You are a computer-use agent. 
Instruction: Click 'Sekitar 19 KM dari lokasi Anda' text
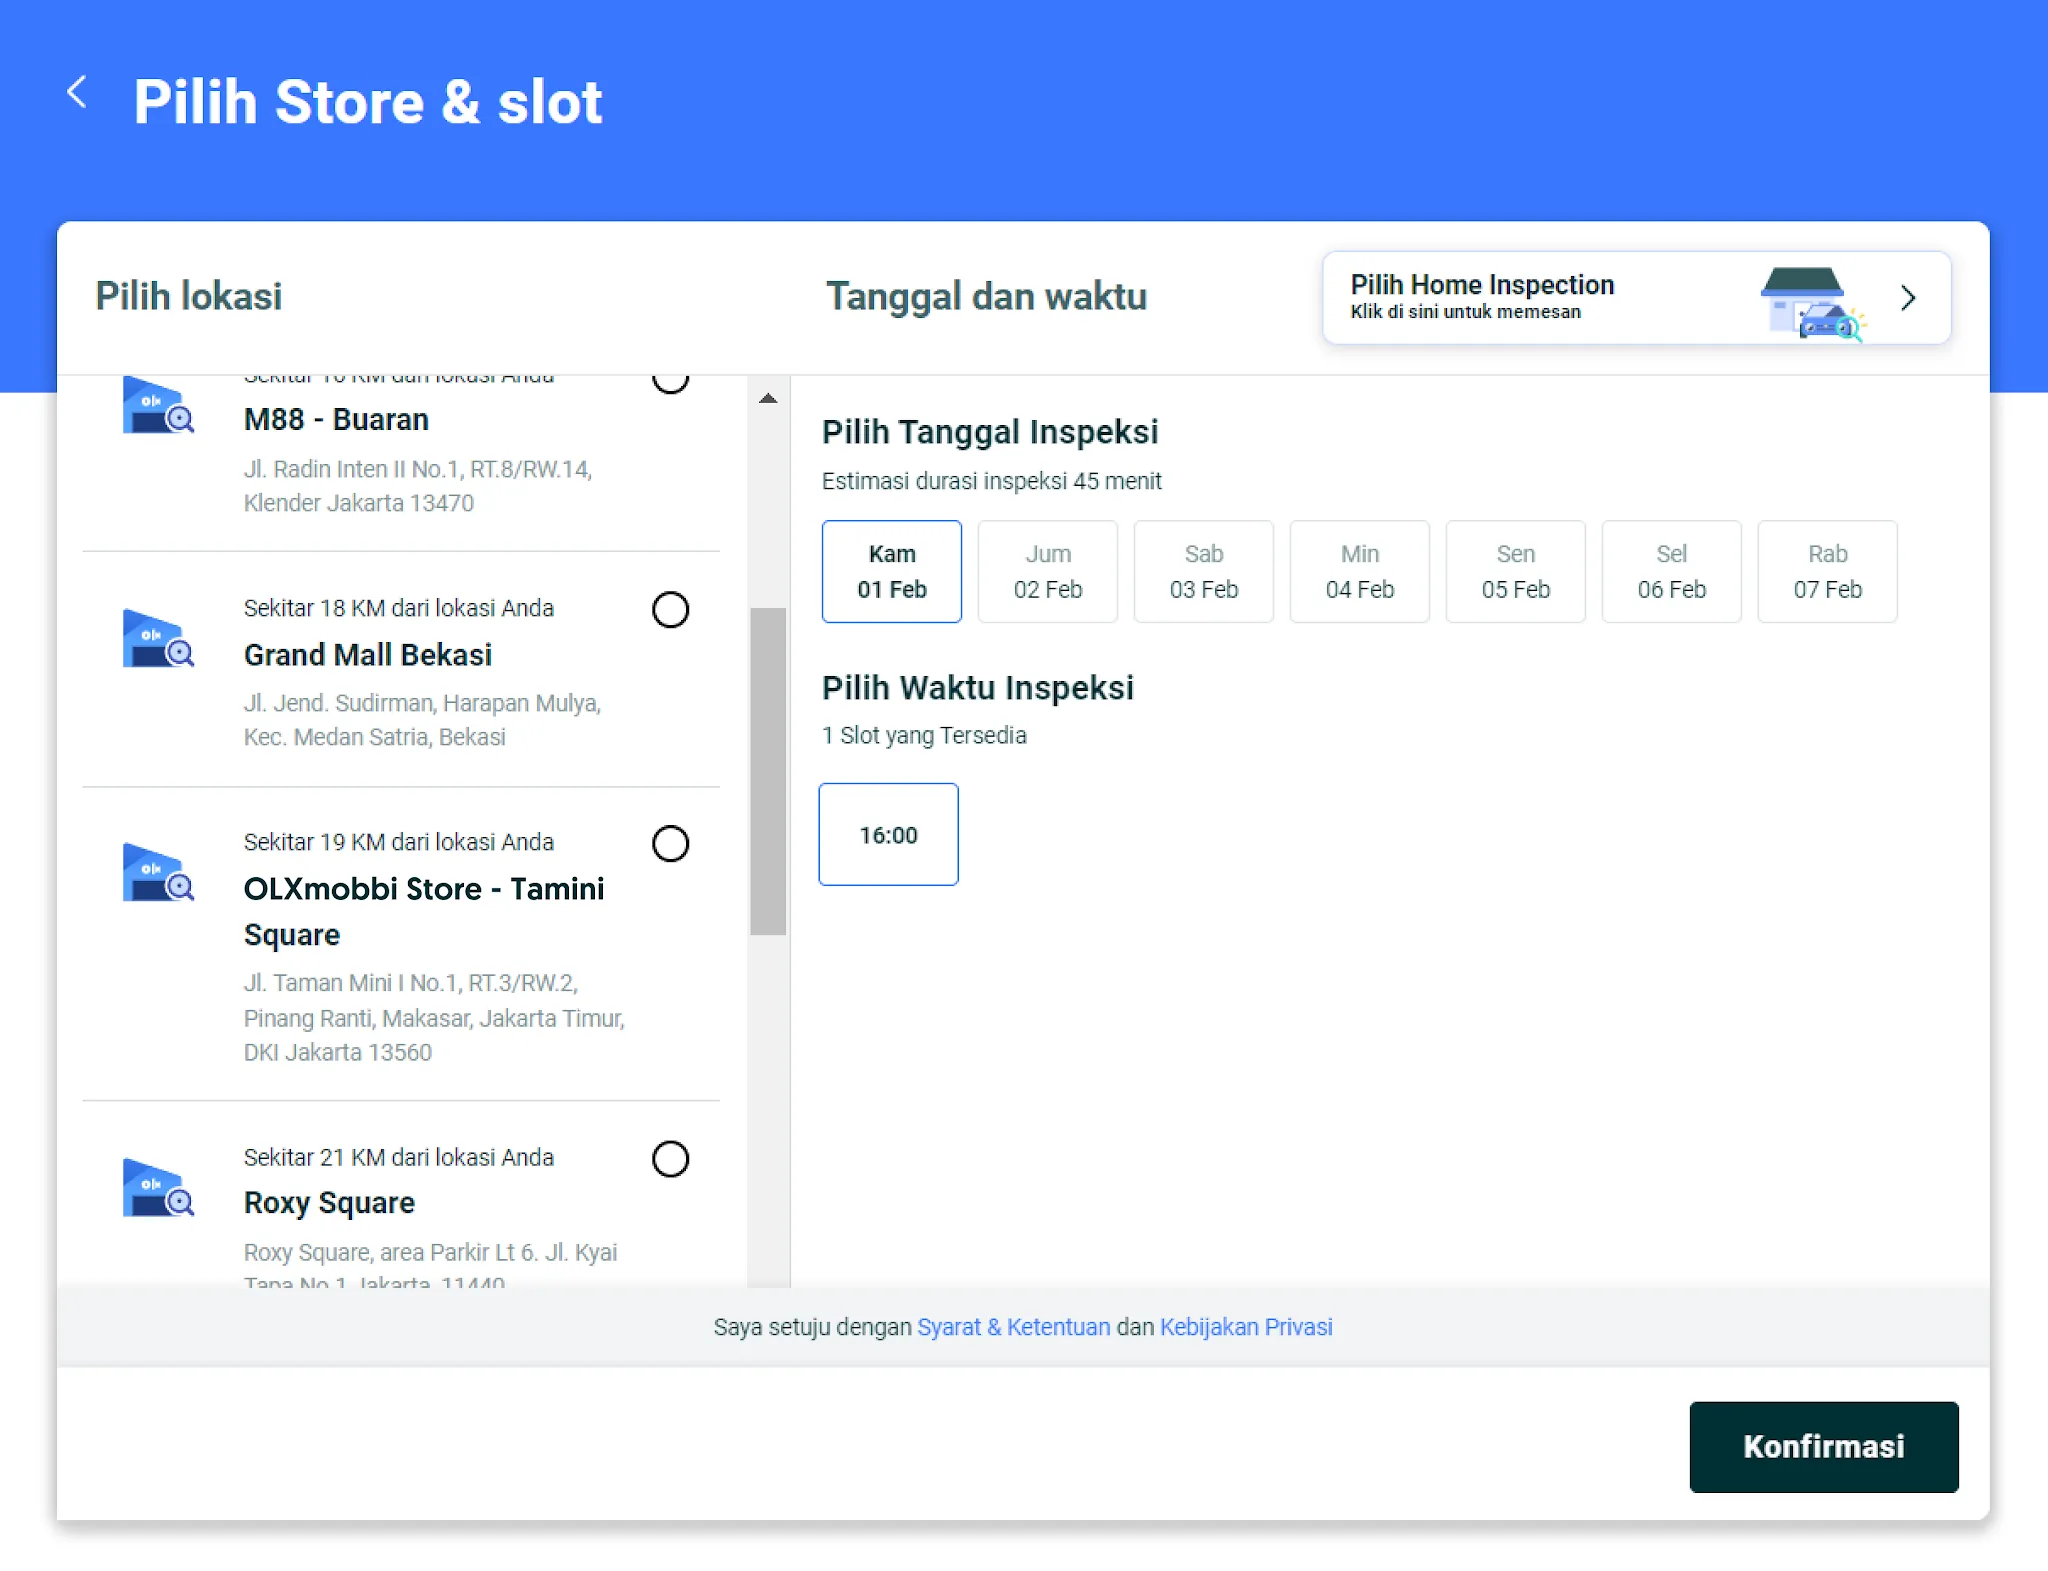point(399,842)
